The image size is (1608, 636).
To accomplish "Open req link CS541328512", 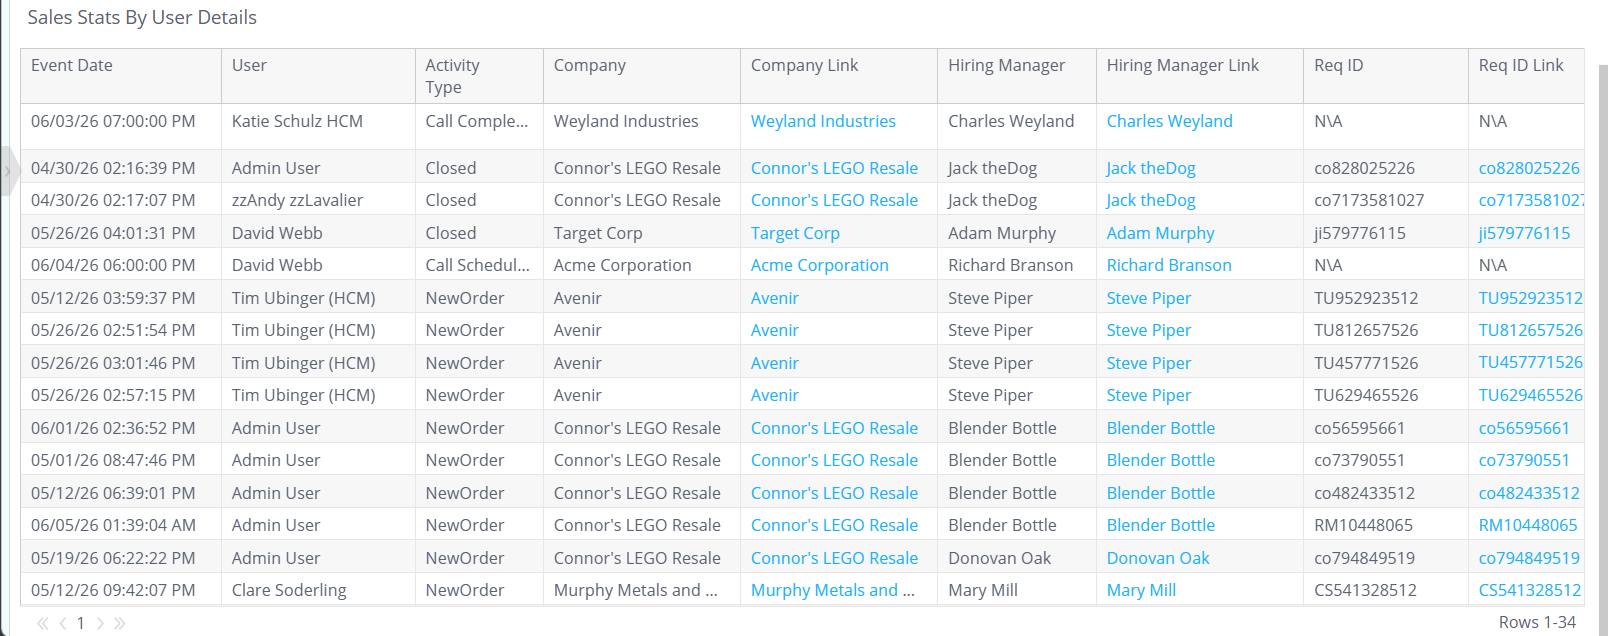I will pyautogui.click(x=1530, y=590).
